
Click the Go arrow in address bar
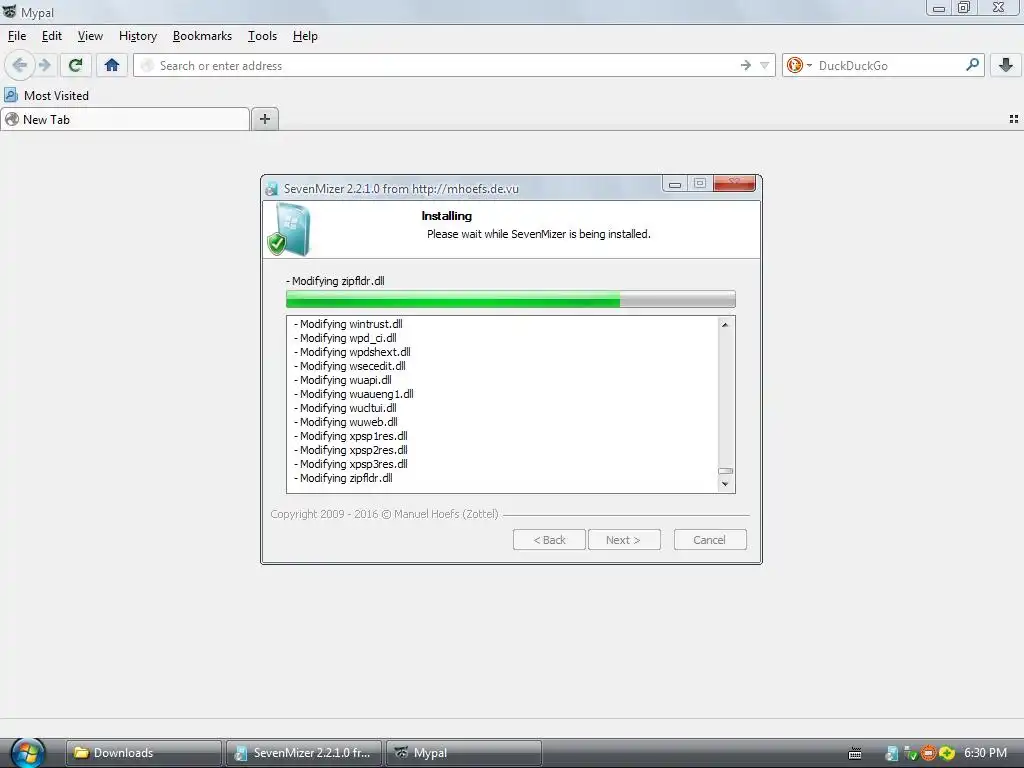click(745, 65)
